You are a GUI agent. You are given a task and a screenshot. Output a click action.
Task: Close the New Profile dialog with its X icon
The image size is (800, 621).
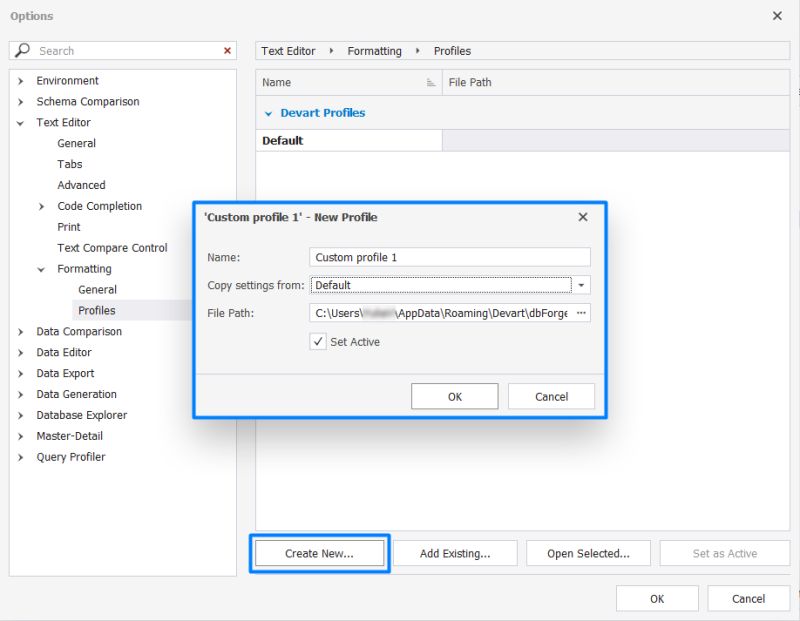[583, 217]
